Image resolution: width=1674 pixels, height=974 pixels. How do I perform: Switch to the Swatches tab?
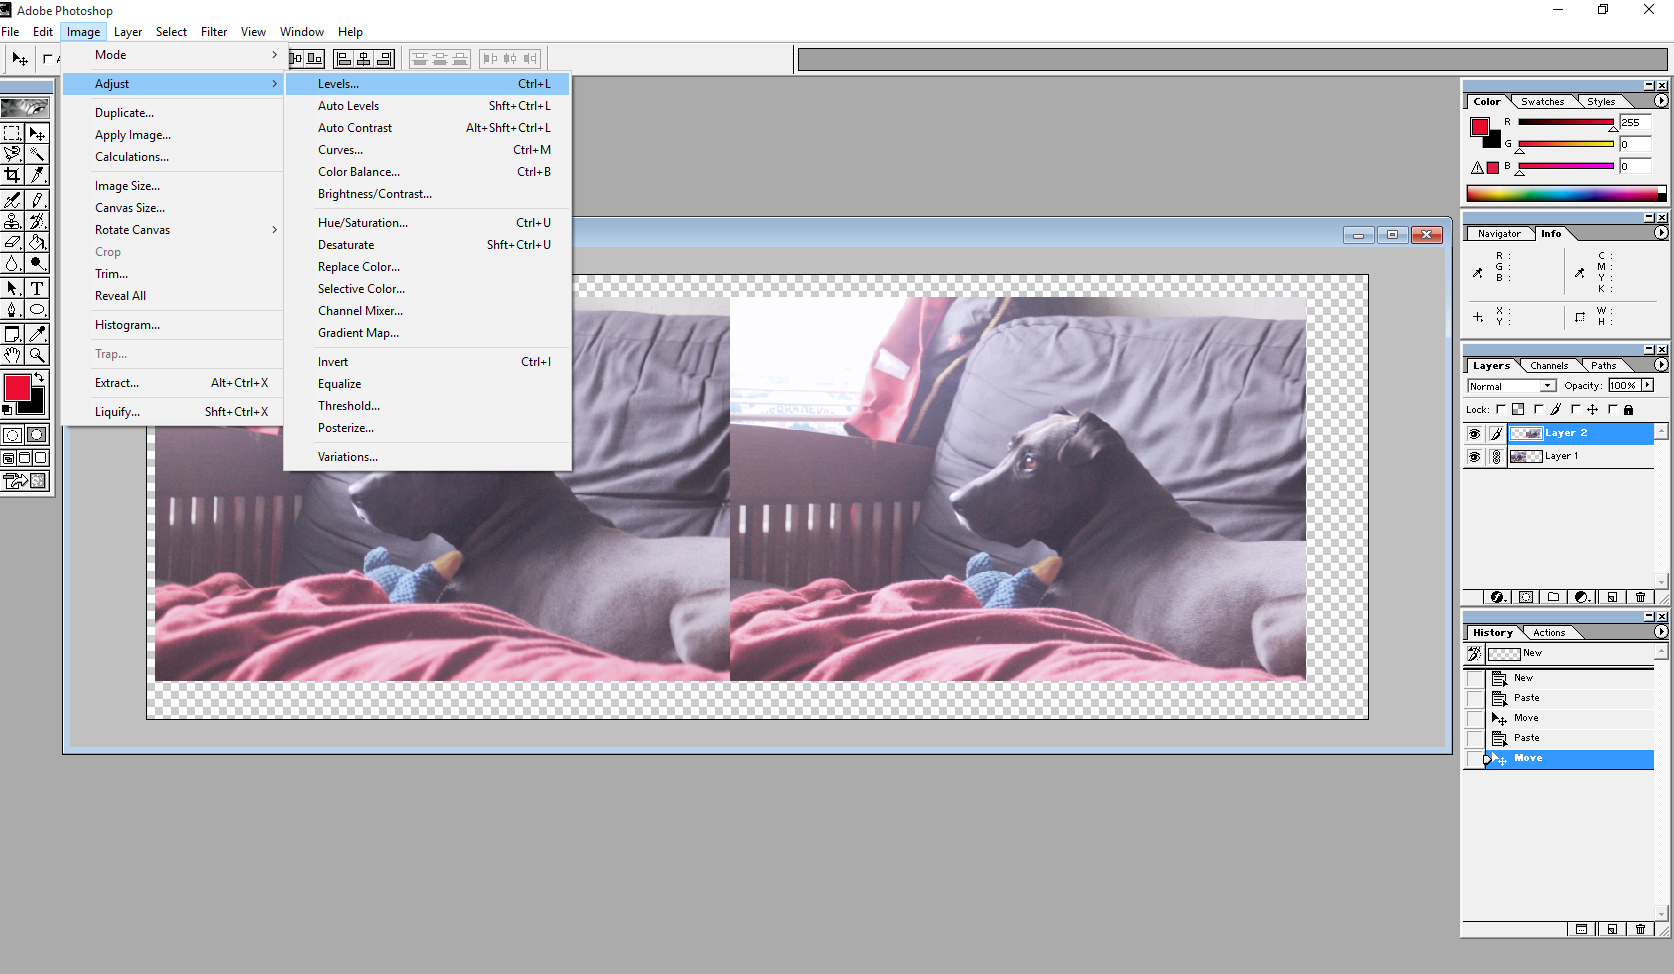click(1542, 102)
